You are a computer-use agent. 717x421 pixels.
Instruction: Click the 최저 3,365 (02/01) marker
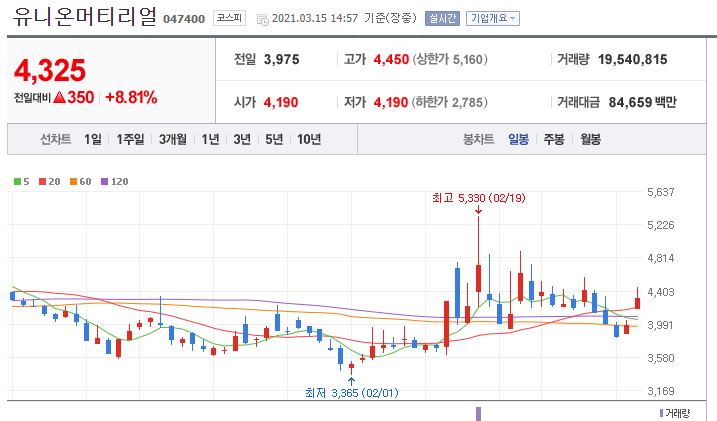pyautogui.click(x=352, y=393)
